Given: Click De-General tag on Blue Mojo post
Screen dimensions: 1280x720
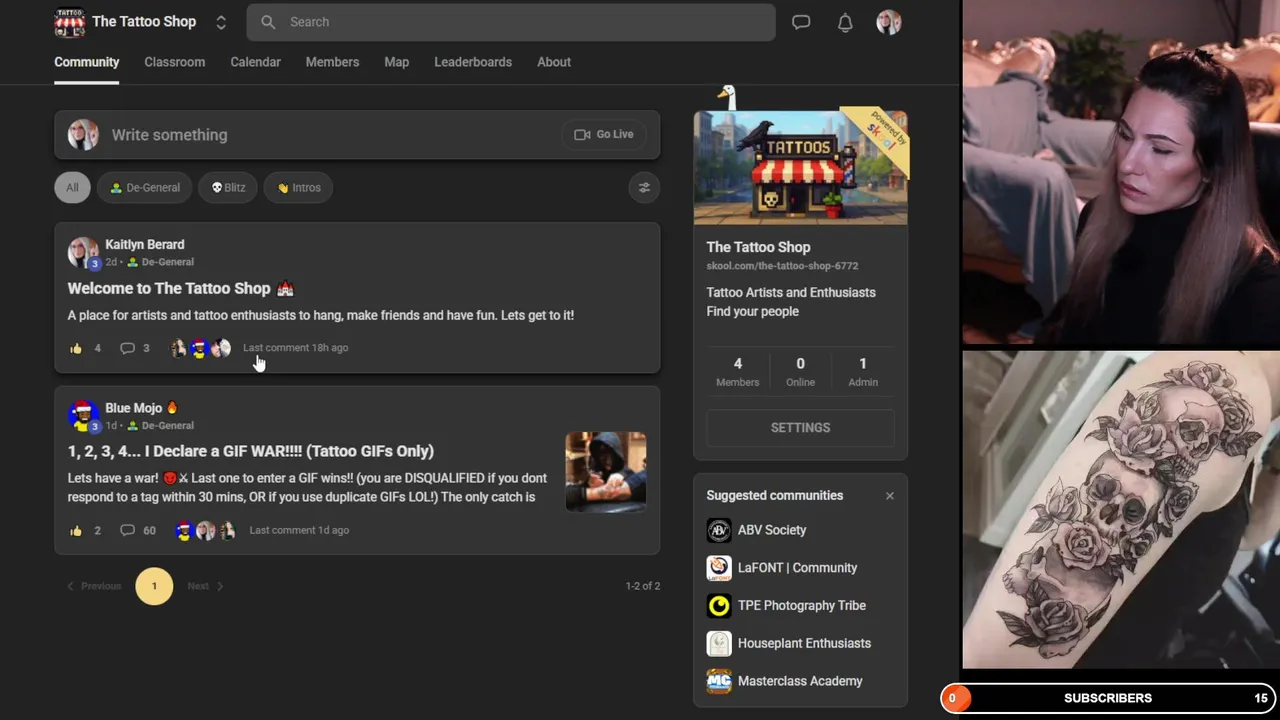Looking at the screenshot, I should click(x=160, y=426).
